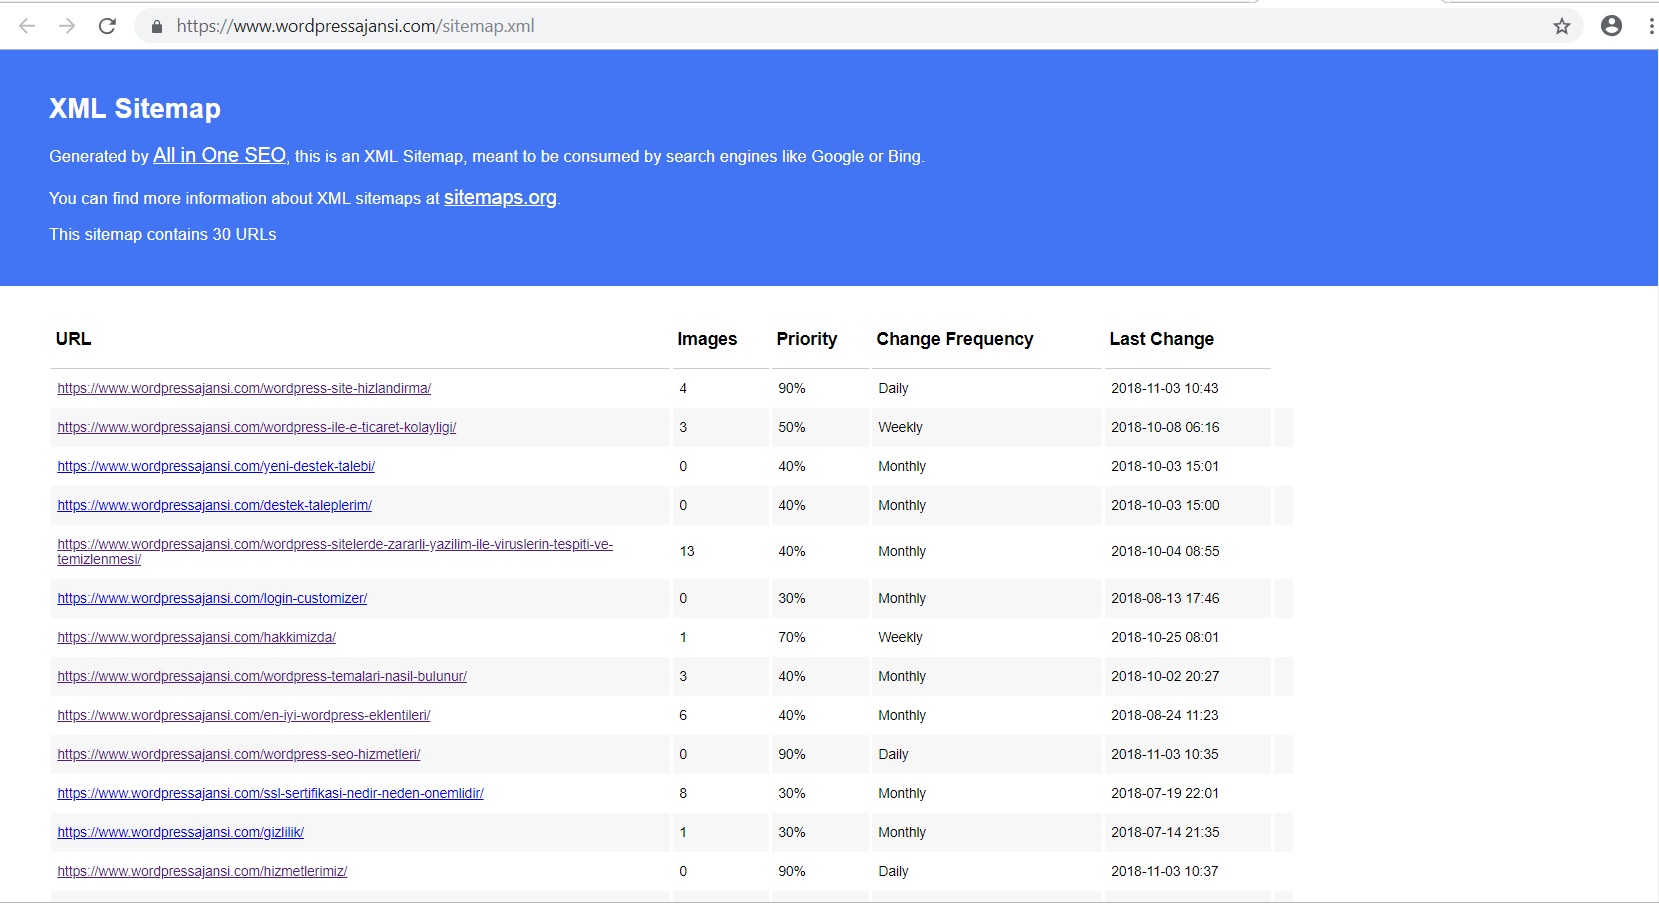
Task: Follow the destek-taleplerim link
Action: (215, 505)
